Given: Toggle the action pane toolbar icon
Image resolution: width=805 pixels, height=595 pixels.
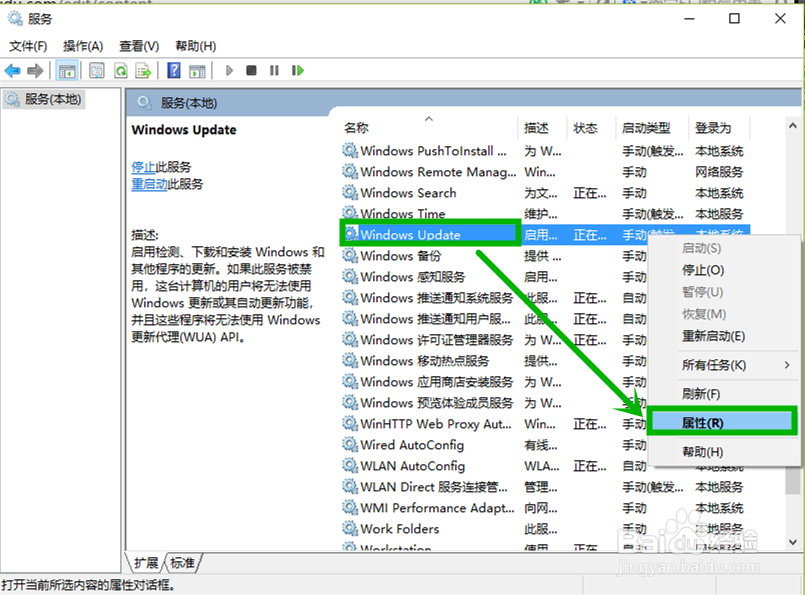Looking at the screenshot, I should [x=197, y=70].
